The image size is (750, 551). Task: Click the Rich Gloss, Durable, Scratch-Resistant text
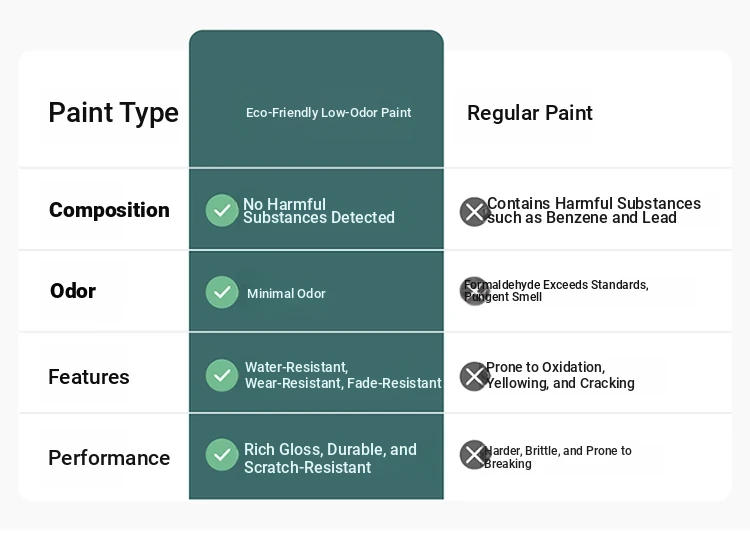[x=330, y=458]
